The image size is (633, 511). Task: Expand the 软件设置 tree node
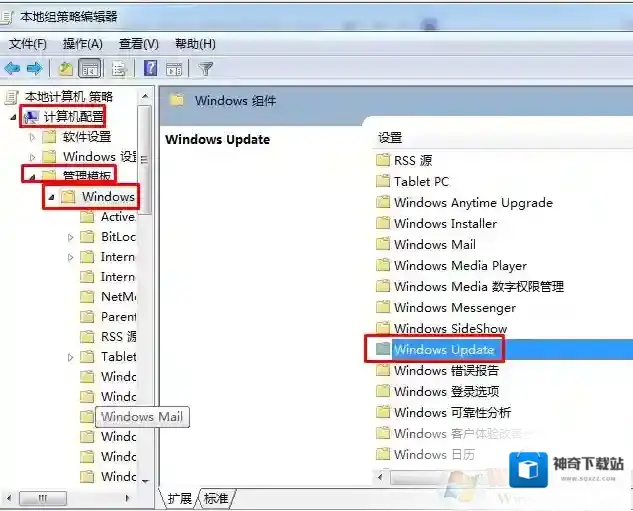click(x=32, y=137)
